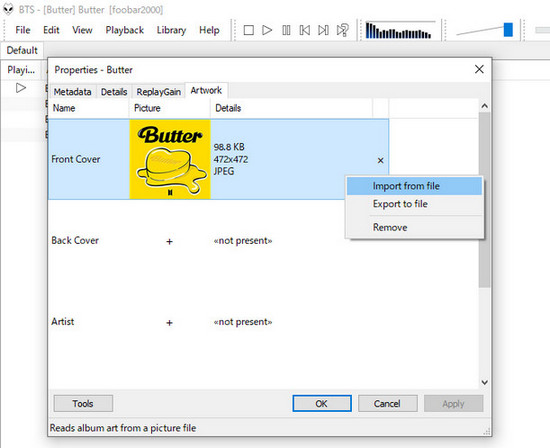This screenshot has height=448, width=550.
Task: Open the View menu
Action: click(x=82, y=30)
